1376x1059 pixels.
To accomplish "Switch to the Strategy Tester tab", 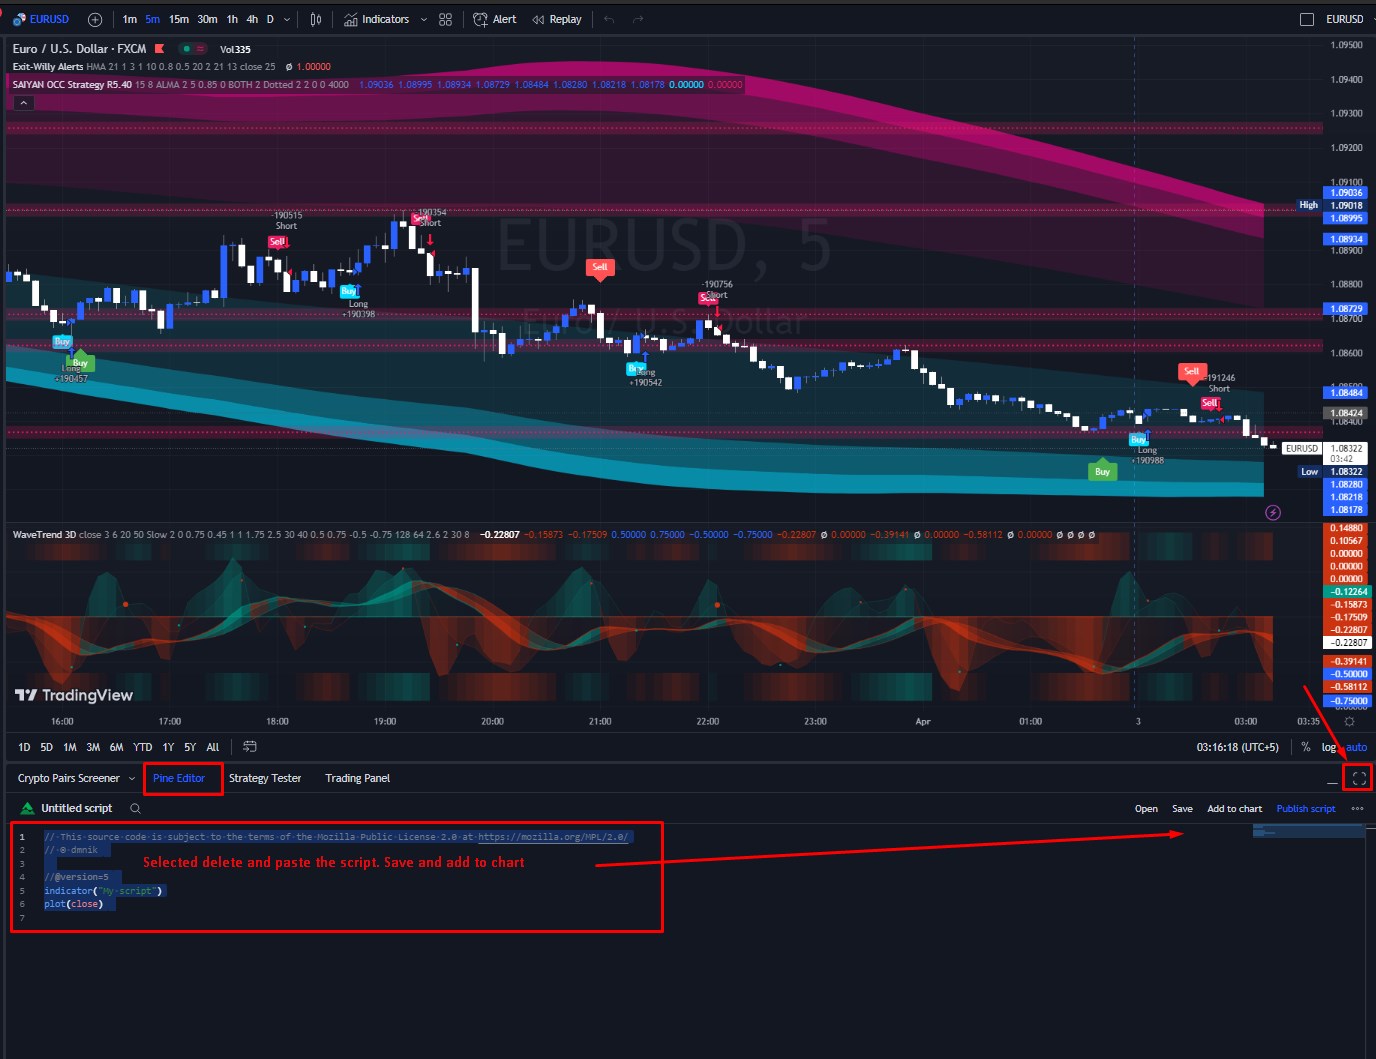I will [265, 778].
